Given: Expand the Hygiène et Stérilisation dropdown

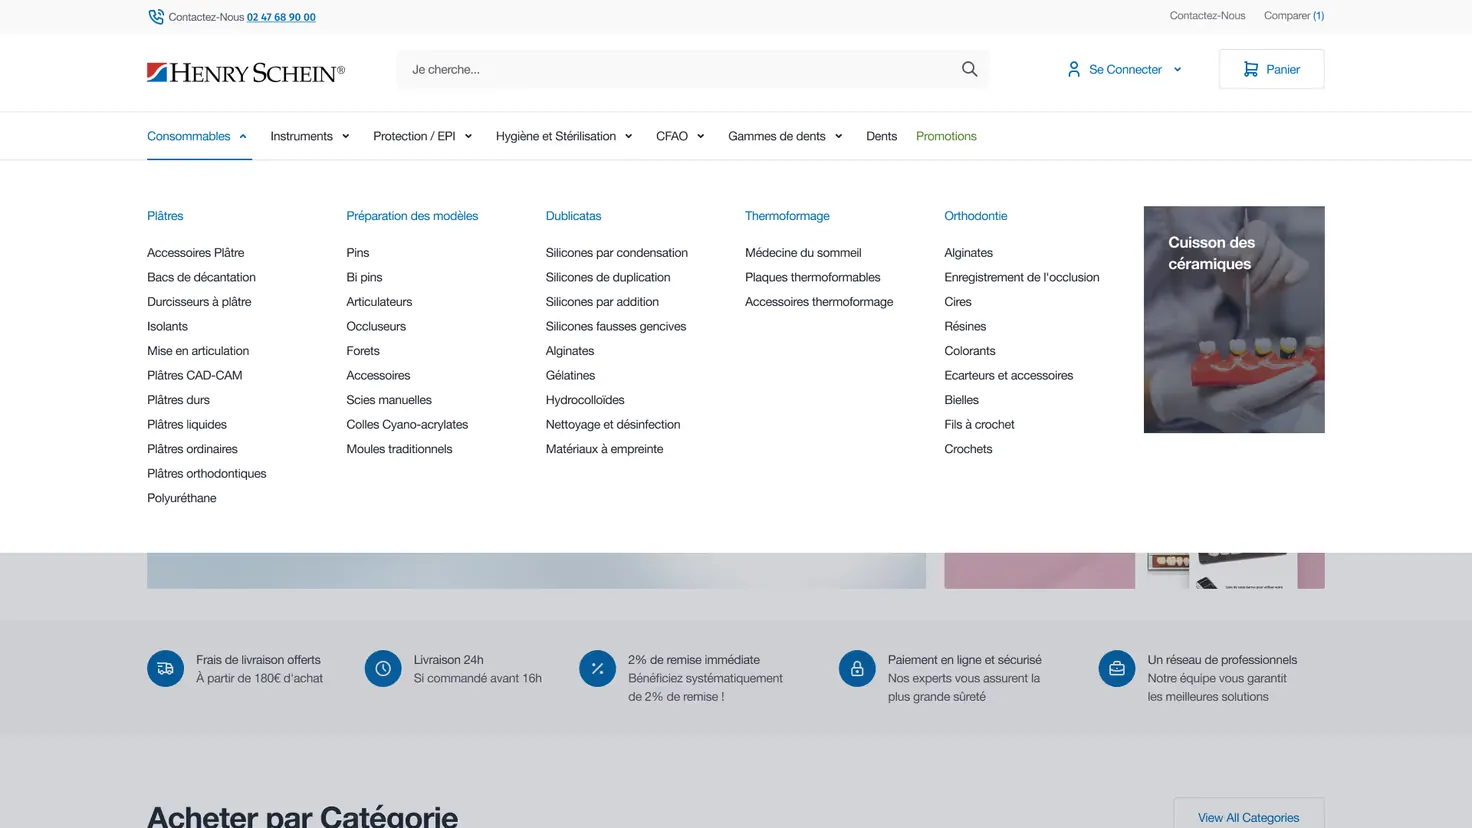Looking at the screenshot, I should pyautogui.click(x=628, y=136).
